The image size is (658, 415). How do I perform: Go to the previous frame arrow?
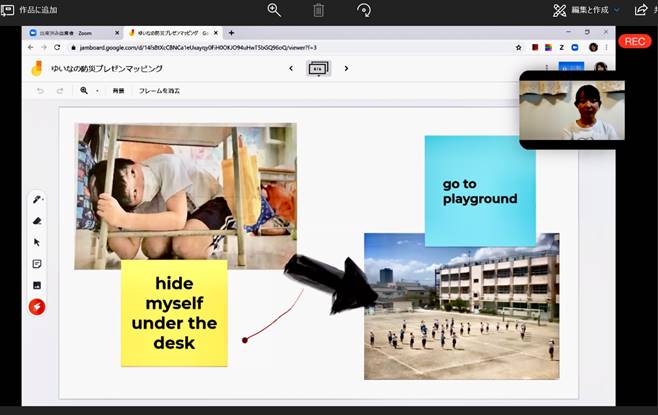[291, 69]
